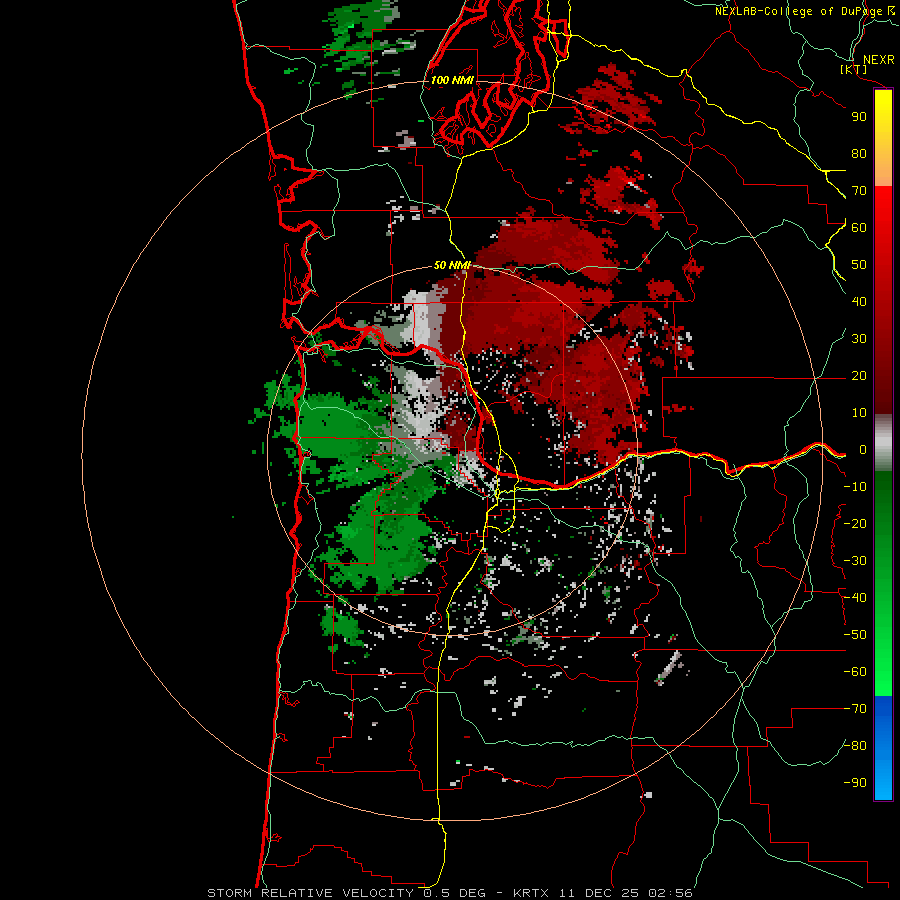Select the 50 value on the velocity scale
The image size is (900, 900).
pyautogui.click(x=859, y=265)
